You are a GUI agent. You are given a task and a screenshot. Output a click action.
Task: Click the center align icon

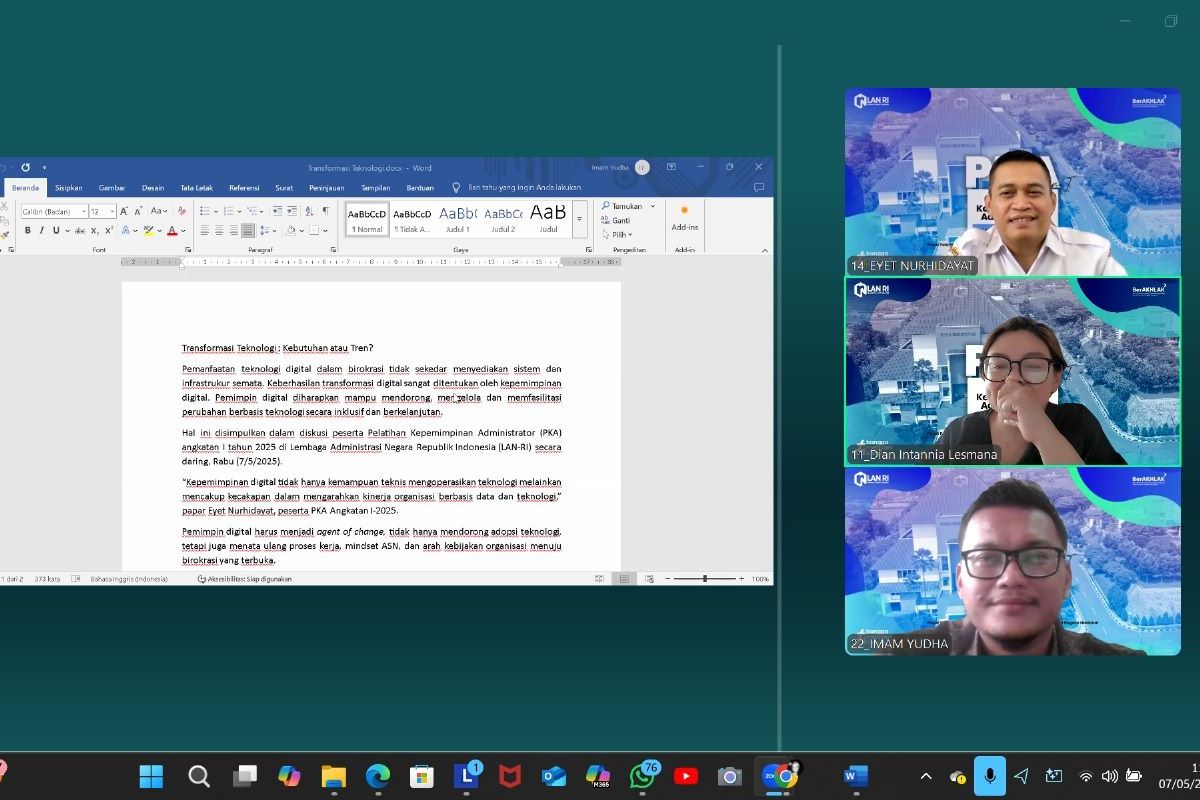[x=219, y=230]
